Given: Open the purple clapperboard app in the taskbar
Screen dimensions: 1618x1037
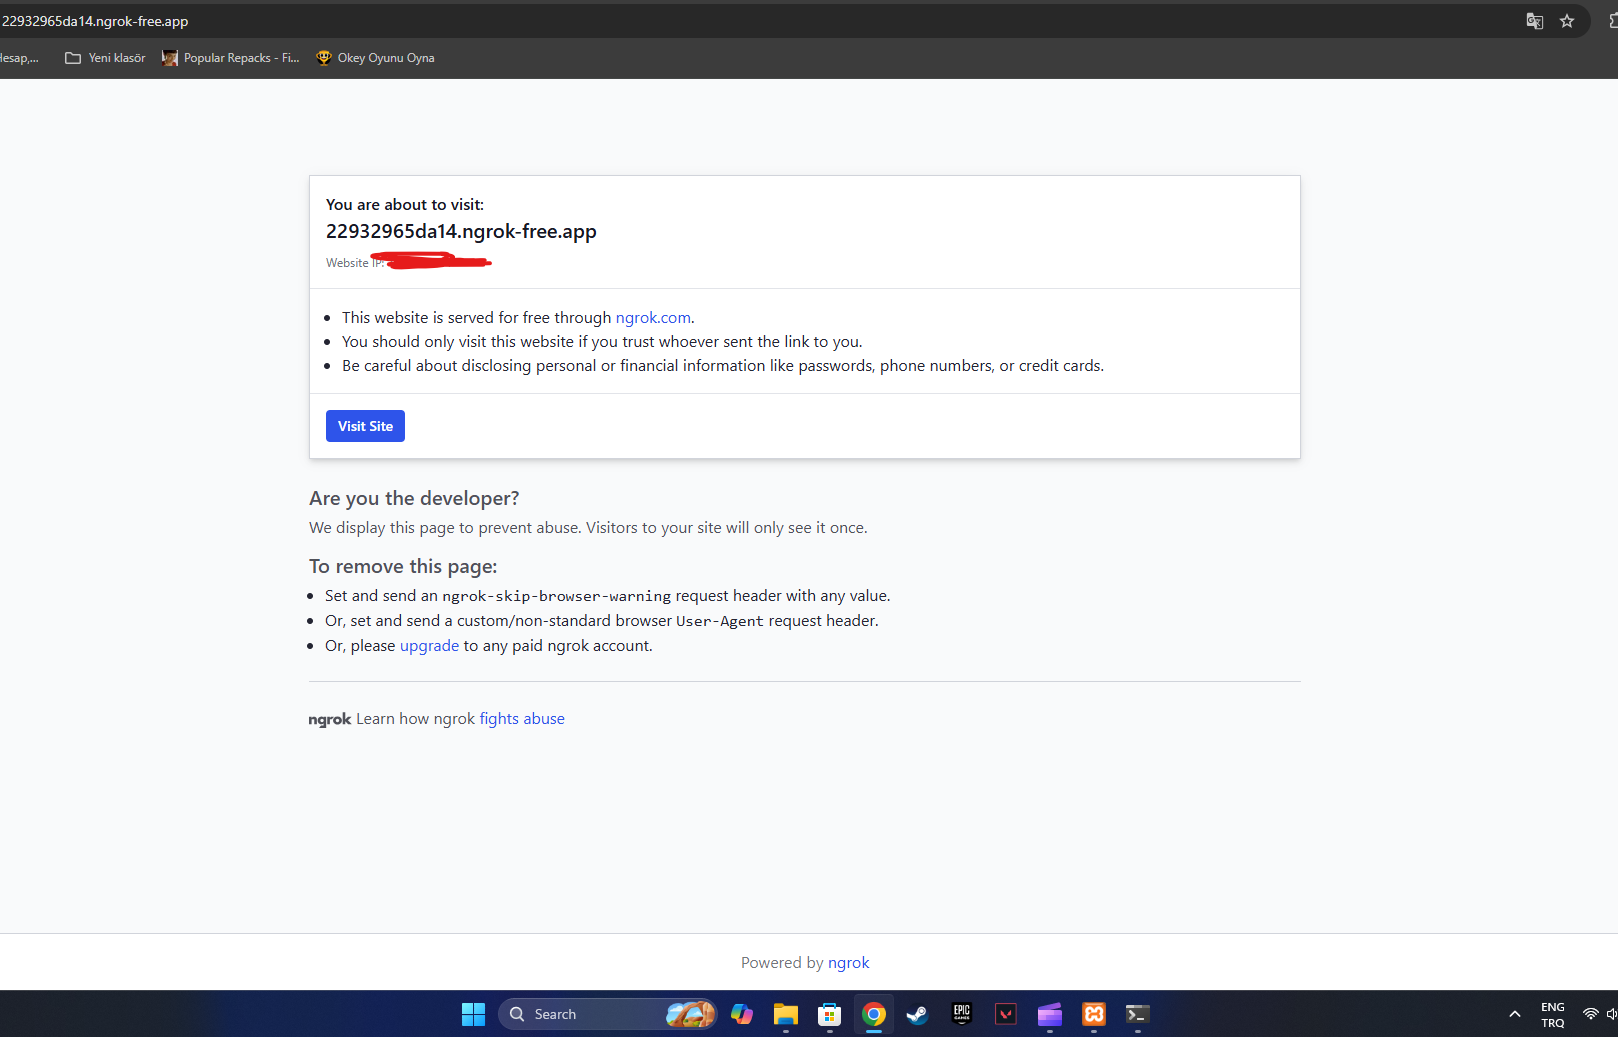Looking at the screenshot, I should pos(1049,1014).
